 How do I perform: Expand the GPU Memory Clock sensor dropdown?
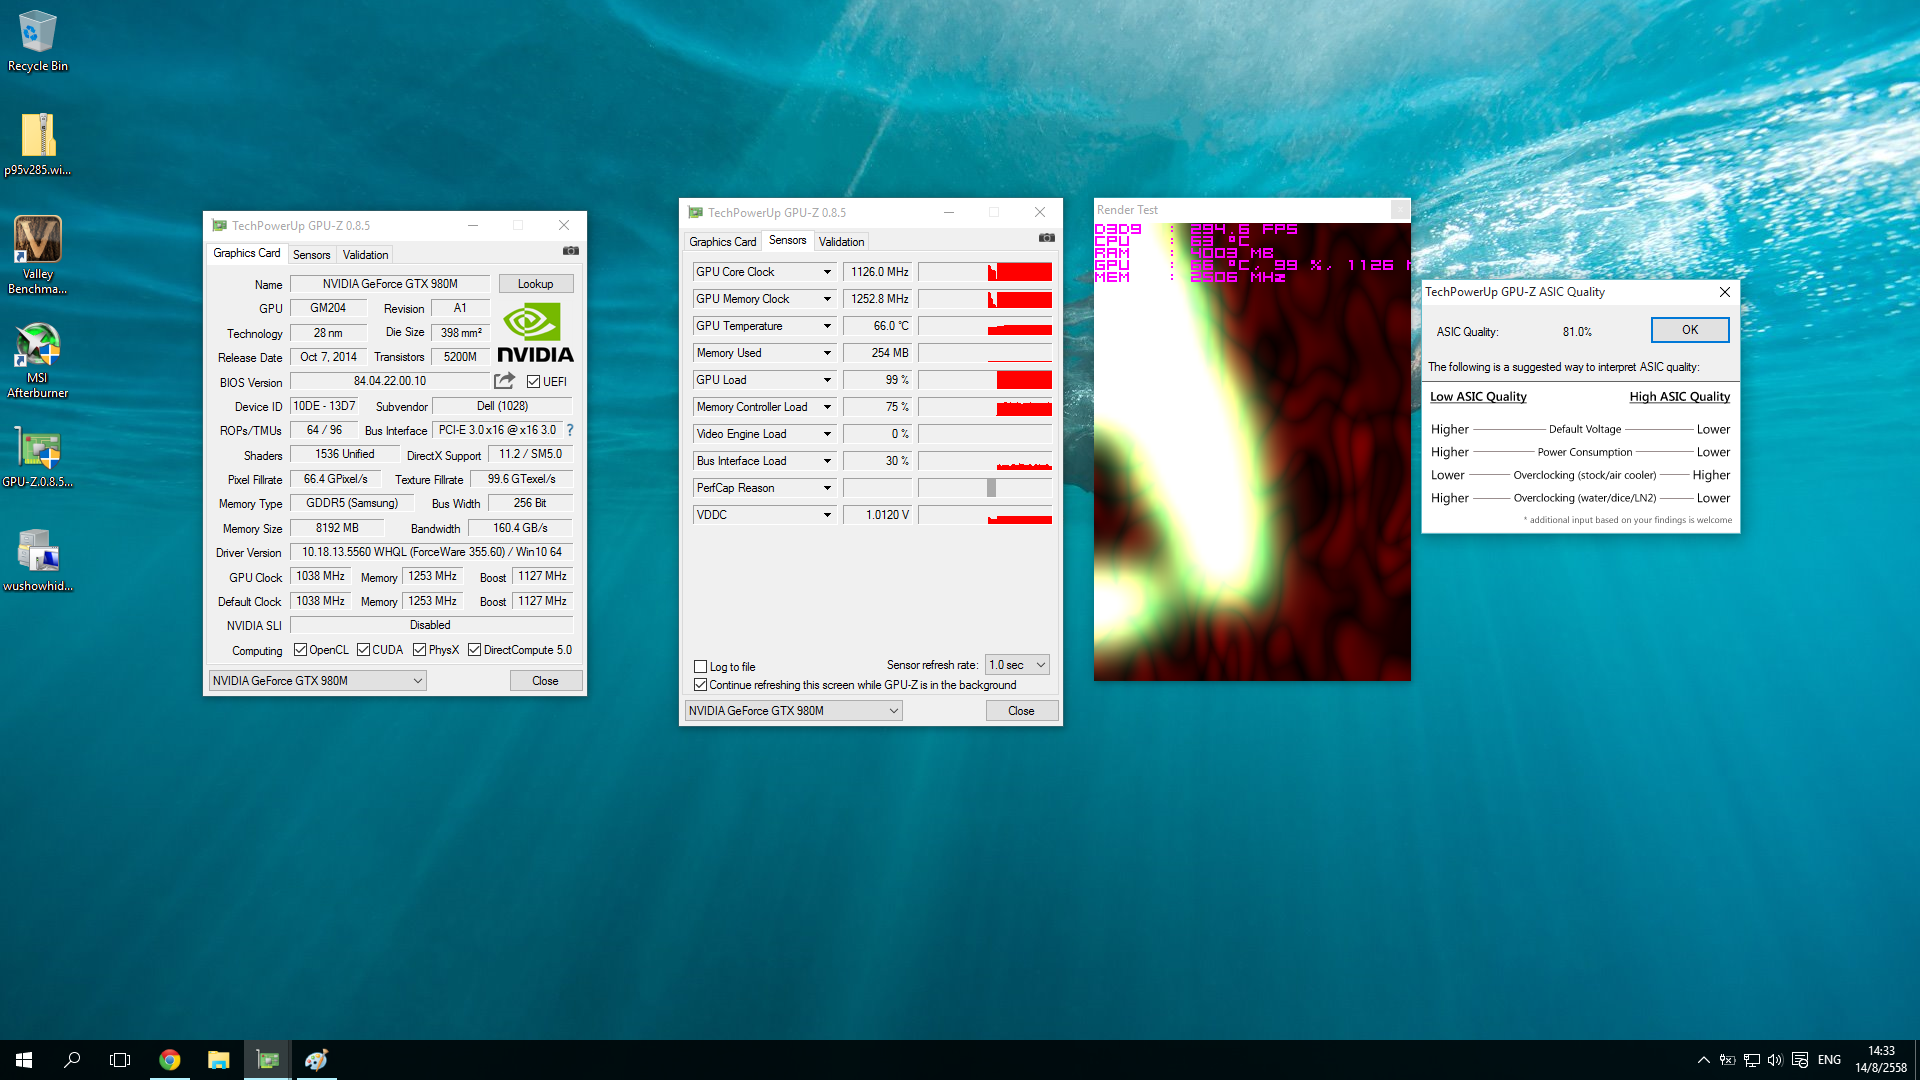click(827, 299)
